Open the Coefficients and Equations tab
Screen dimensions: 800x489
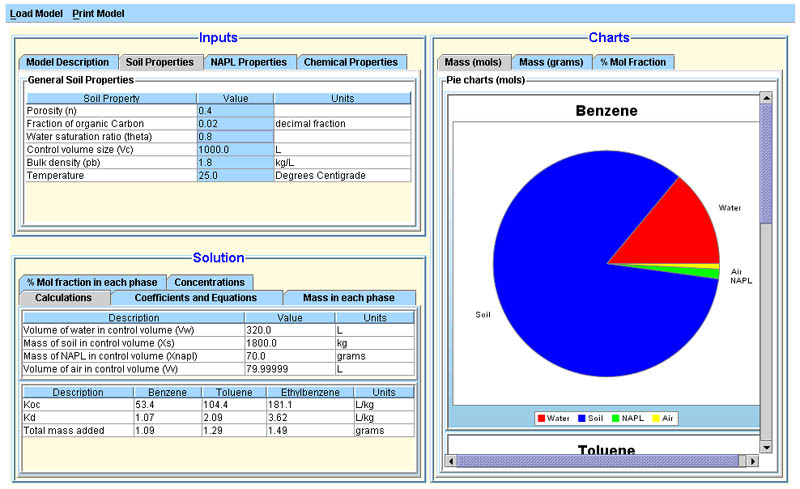pyautogui.click(x=195, y=298)
